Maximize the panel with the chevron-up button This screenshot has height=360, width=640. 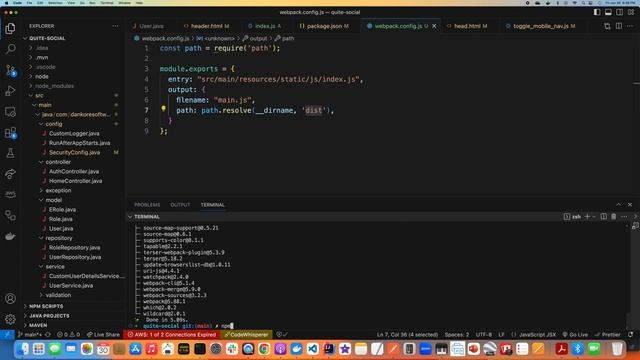(618, 204)
